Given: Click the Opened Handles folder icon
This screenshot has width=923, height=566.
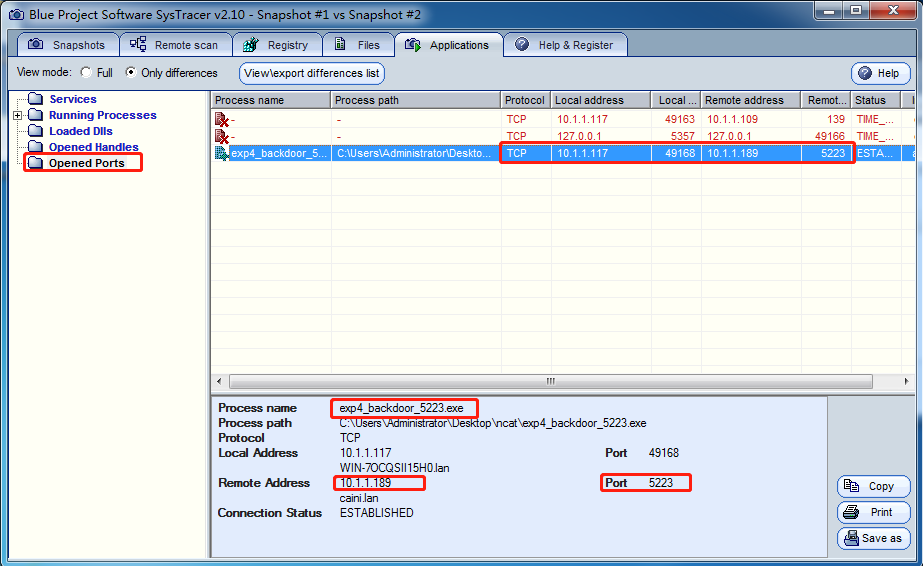Looking at the screenshot, I should tap(36, 147).
